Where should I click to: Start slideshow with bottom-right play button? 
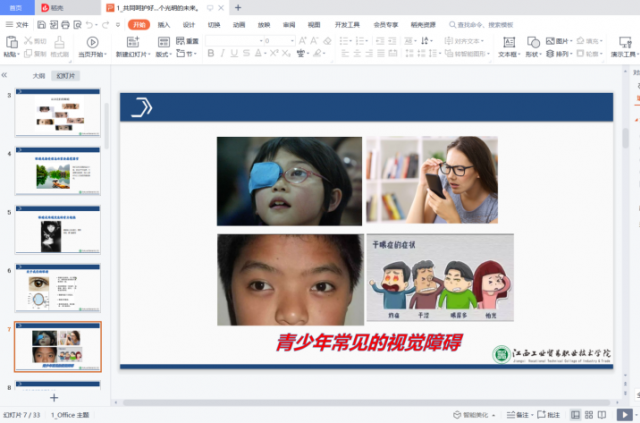tap(624, 414)
